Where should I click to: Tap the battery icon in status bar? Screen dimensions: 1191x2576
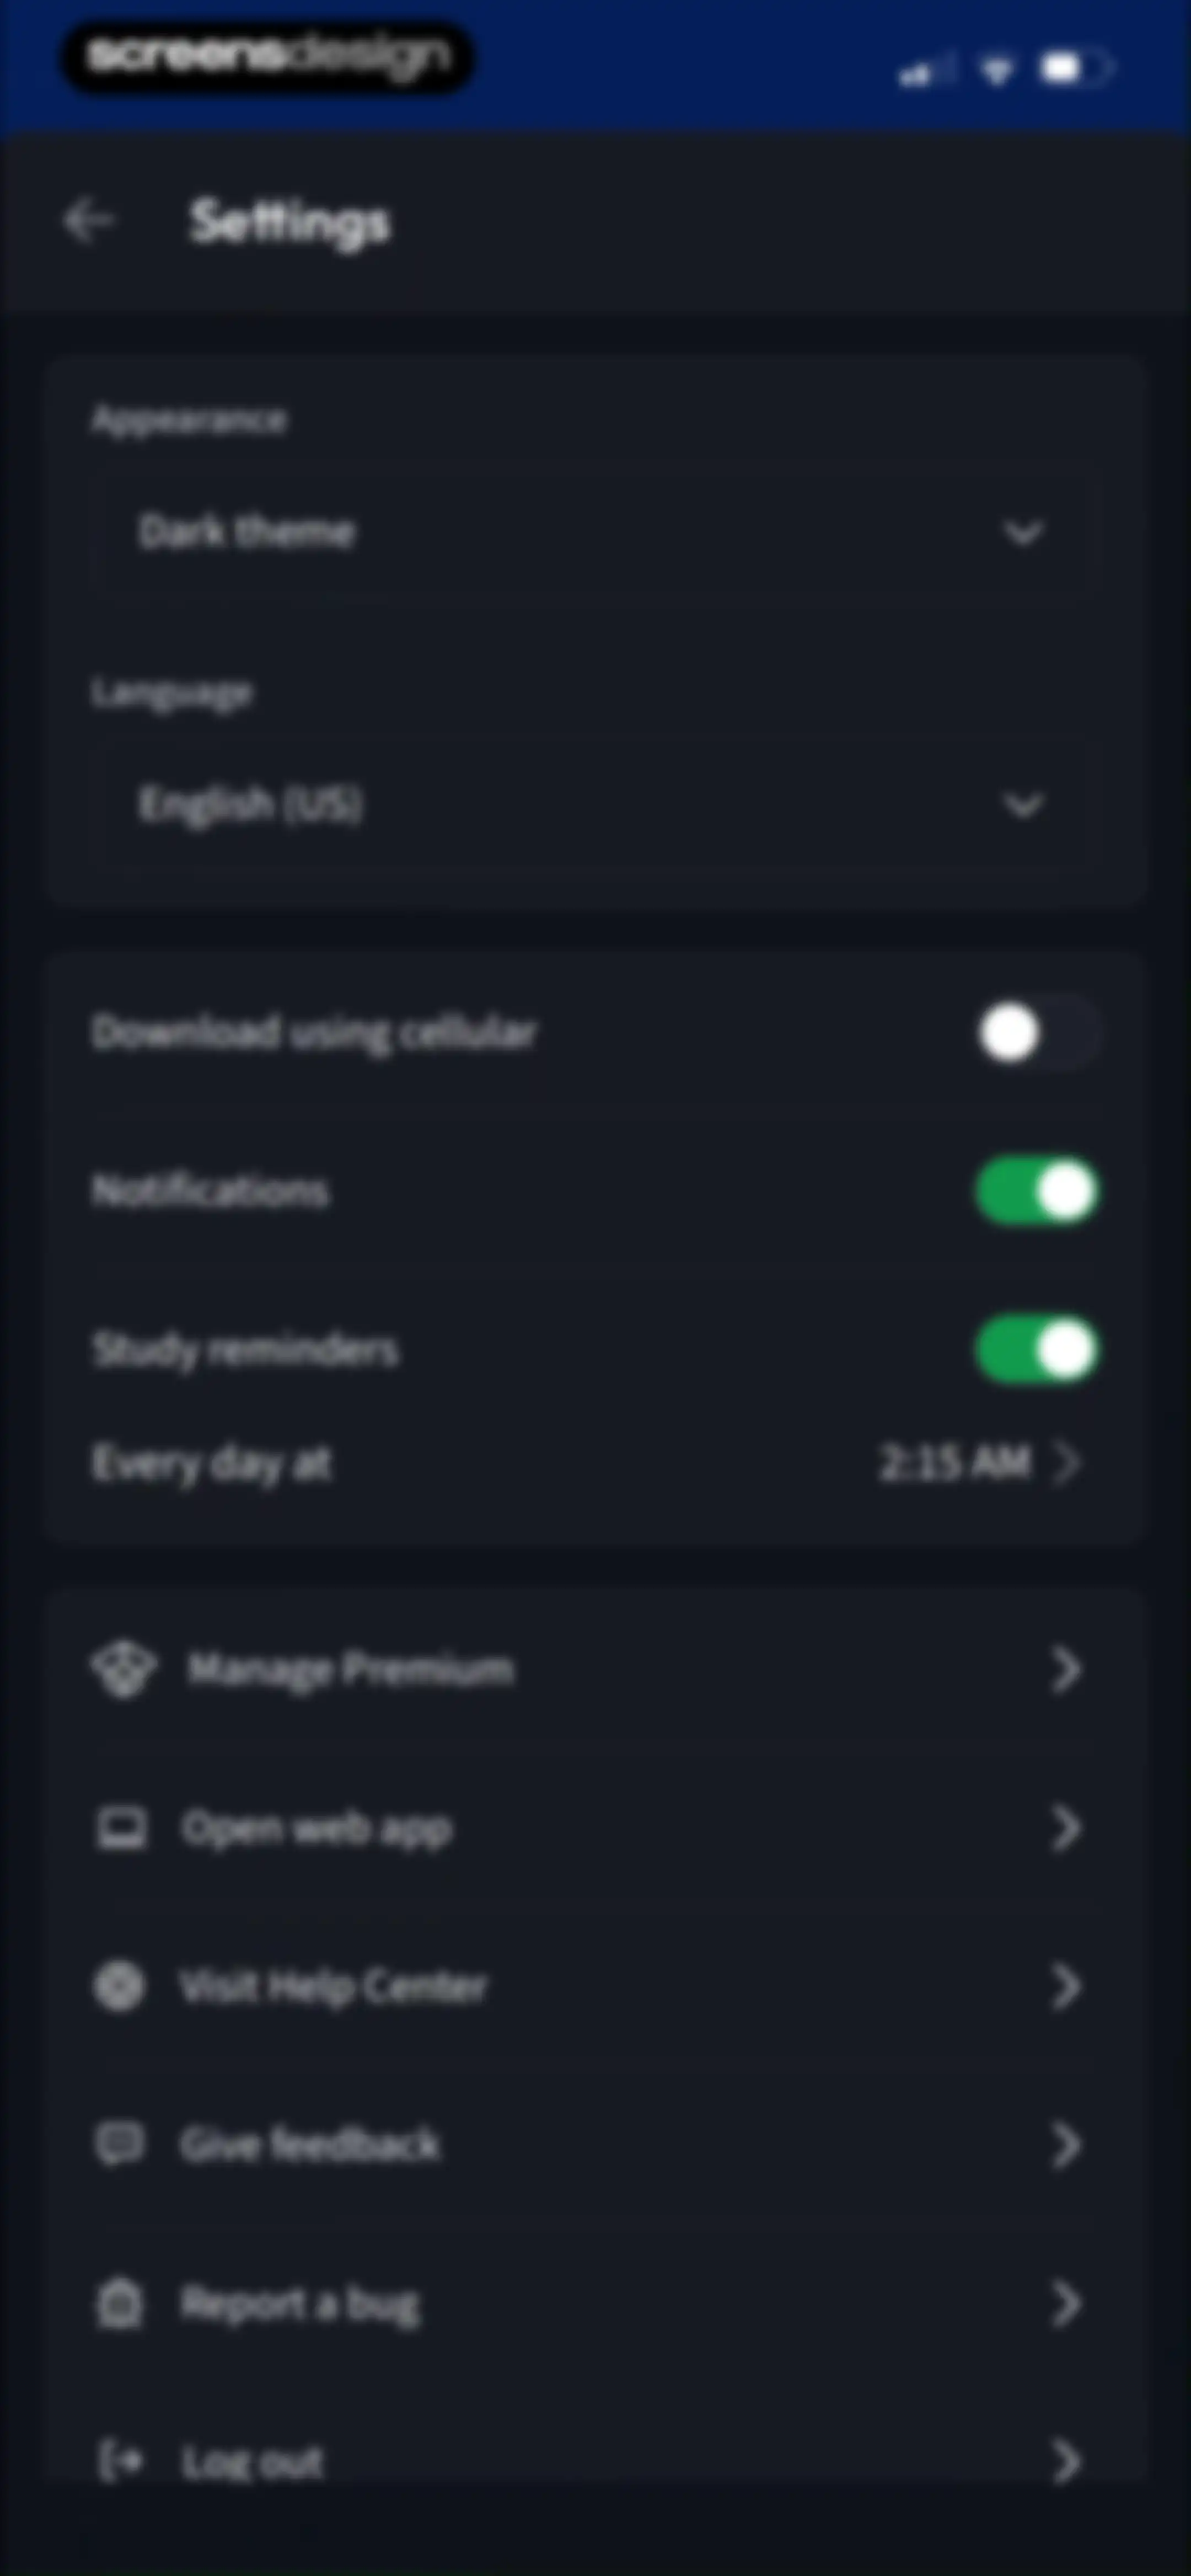(1074, 68)
